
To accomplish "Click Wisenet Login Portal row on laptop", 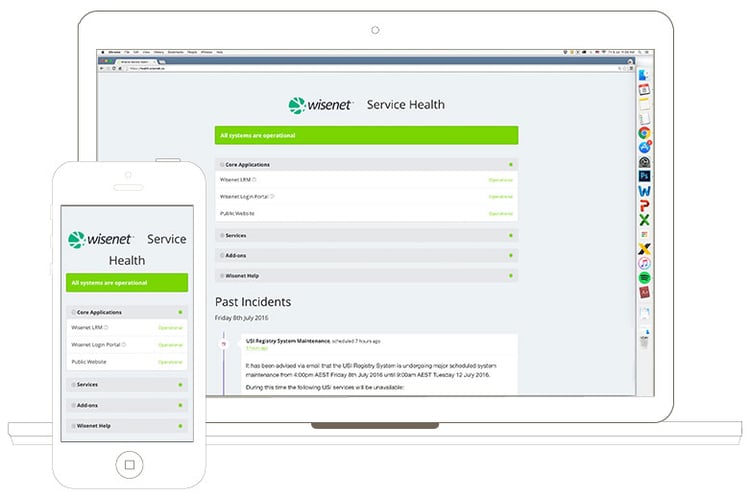I will 366,197.
